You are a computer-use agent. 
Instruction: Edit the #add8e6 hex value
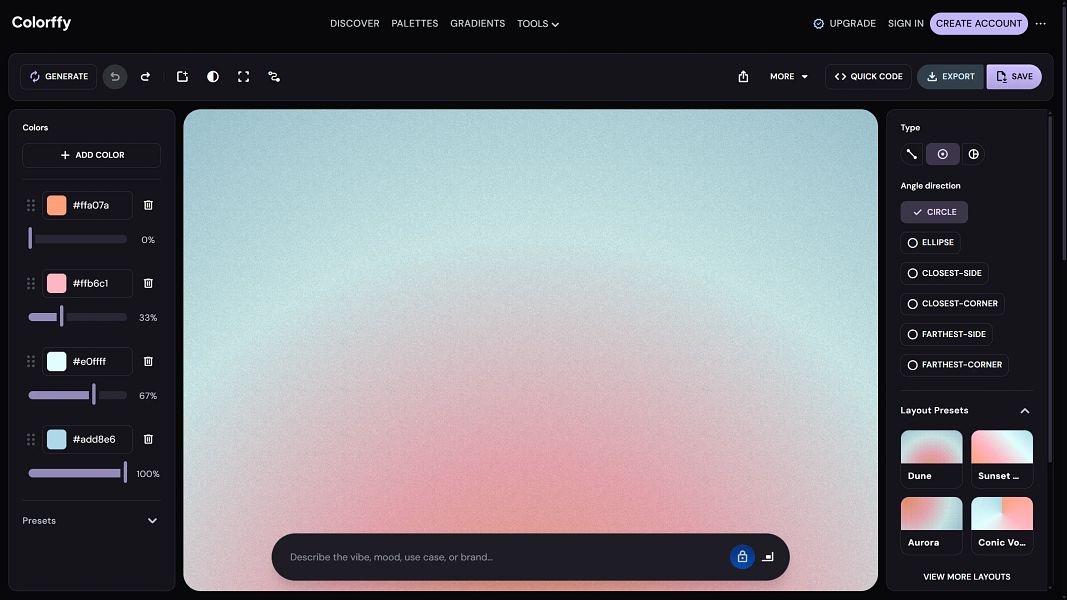(100, 439)
